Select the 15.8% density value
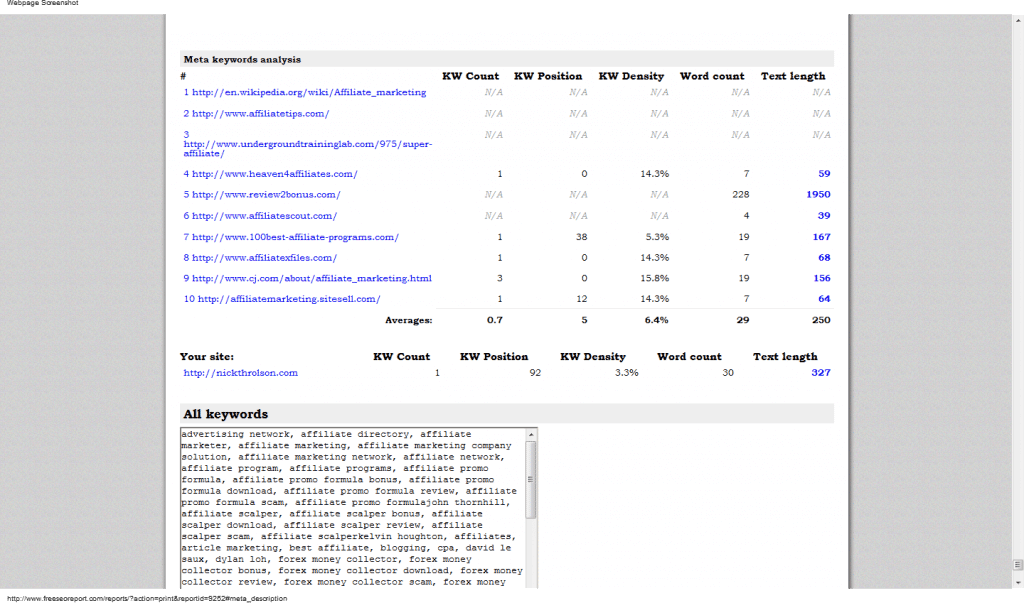1024x603 pixels. point(654,278)
